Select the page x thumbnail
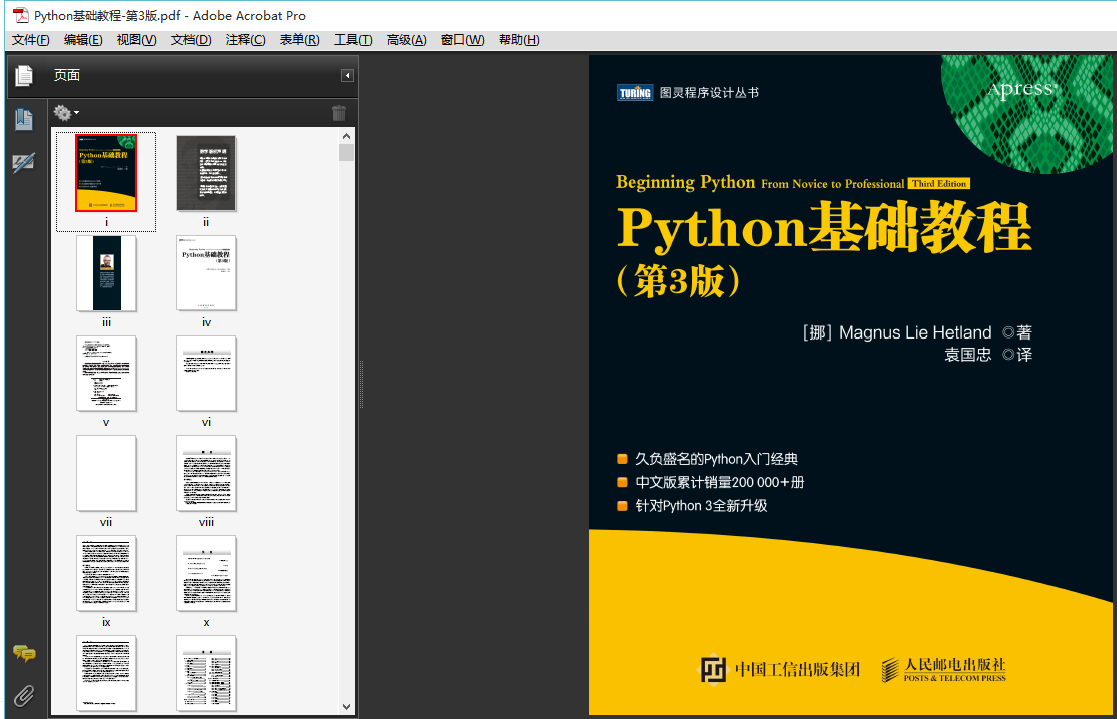1117x719 pixels. pos(206,574)
